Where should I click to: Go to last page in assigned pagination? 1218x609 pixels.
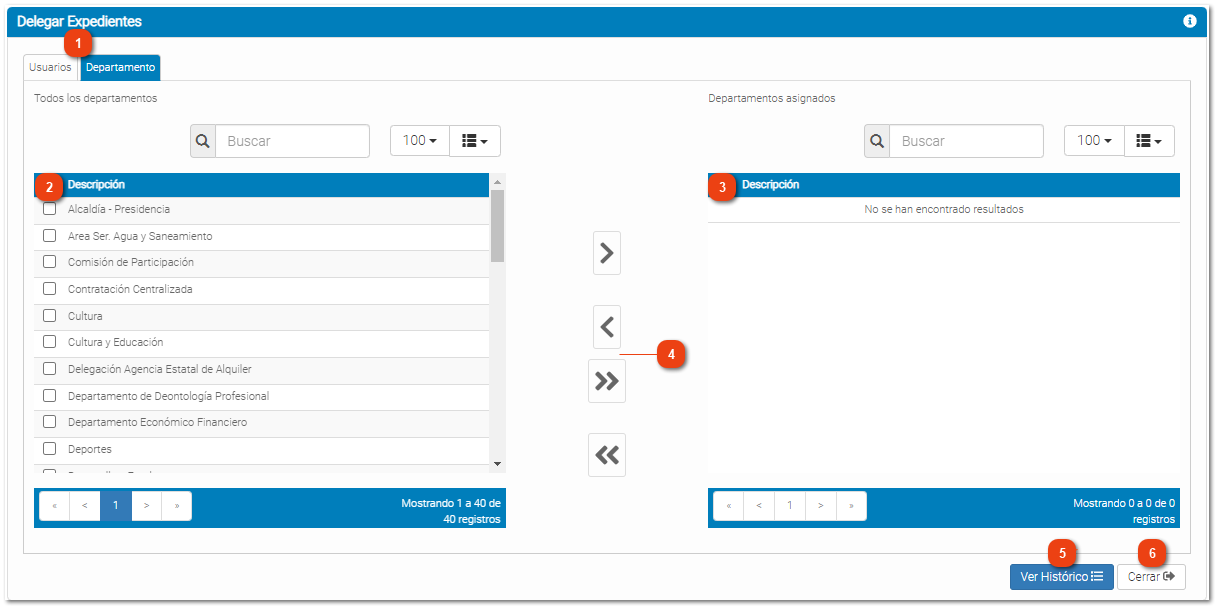[x=851, y=506]
